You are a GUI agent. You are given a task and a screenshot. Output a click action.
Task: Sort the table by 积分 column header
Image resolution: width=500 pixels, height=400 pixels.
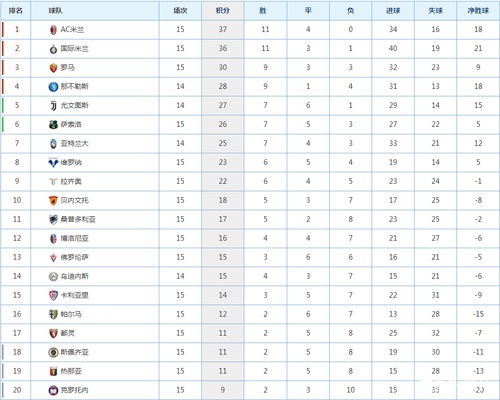point(223,11)
